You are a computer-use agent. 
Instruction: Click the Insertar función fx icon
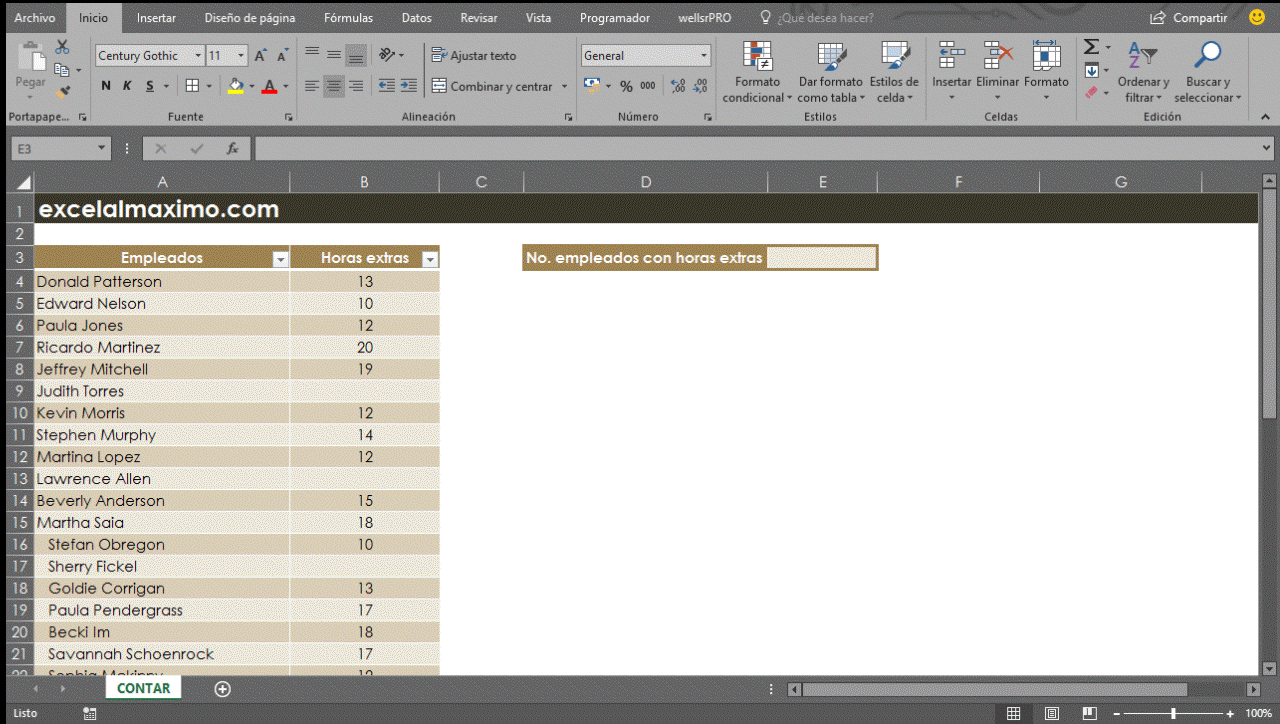point(234,147)
